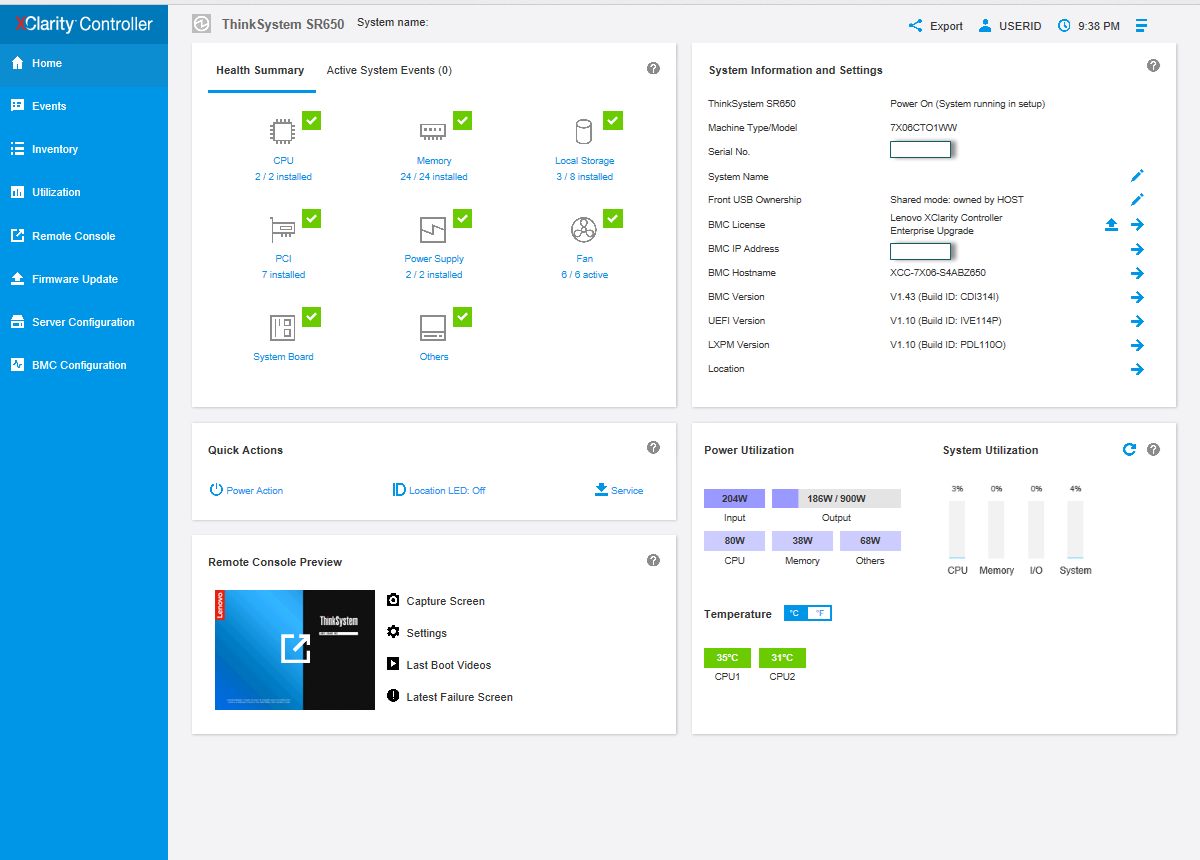Click the Latest Failure Screen alert icon
This screenshot has height=860, width=1200.
(394, 696)
